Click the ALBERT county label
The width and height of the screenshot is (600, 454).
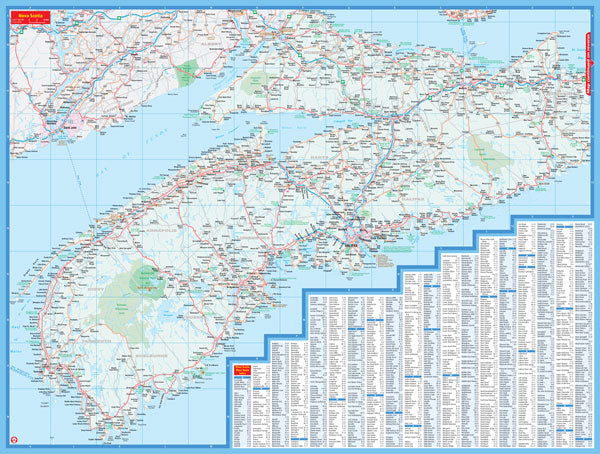tap(210, 44)
